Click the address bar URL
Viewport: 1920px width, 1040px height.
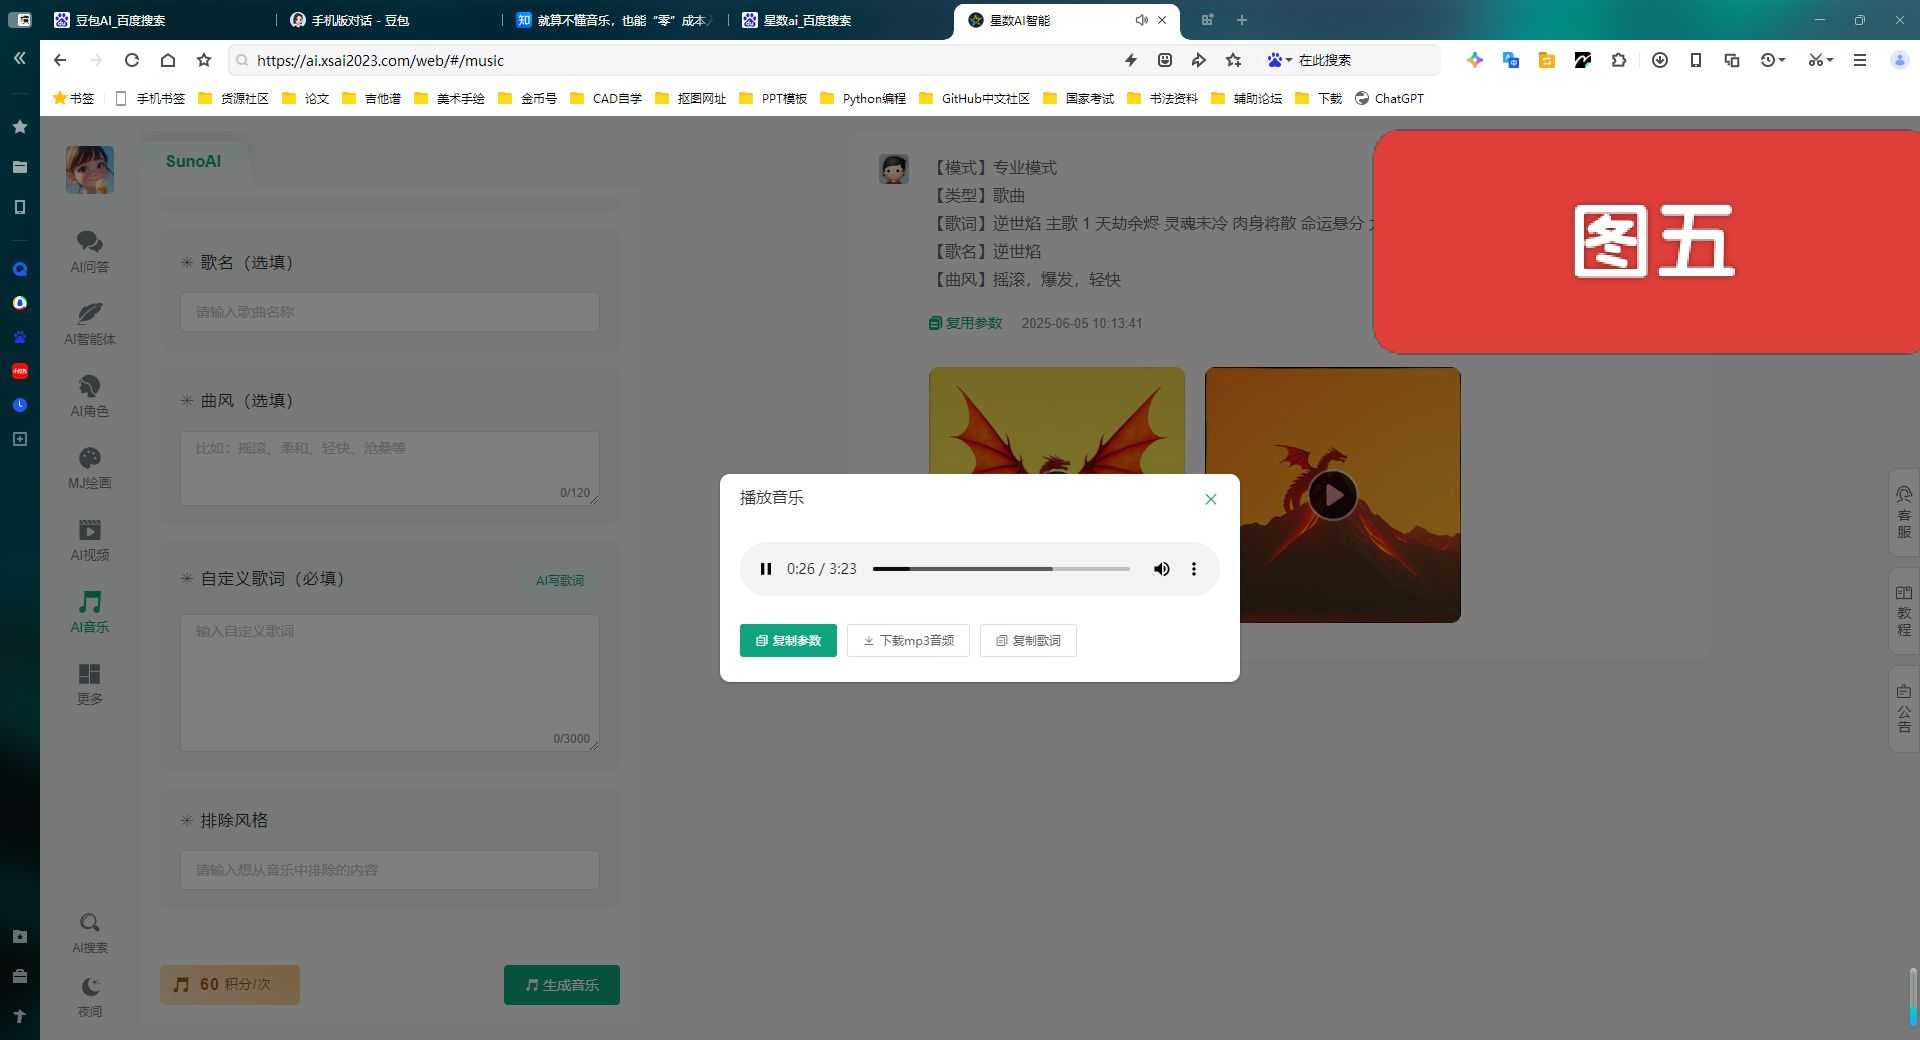point(380,60)
